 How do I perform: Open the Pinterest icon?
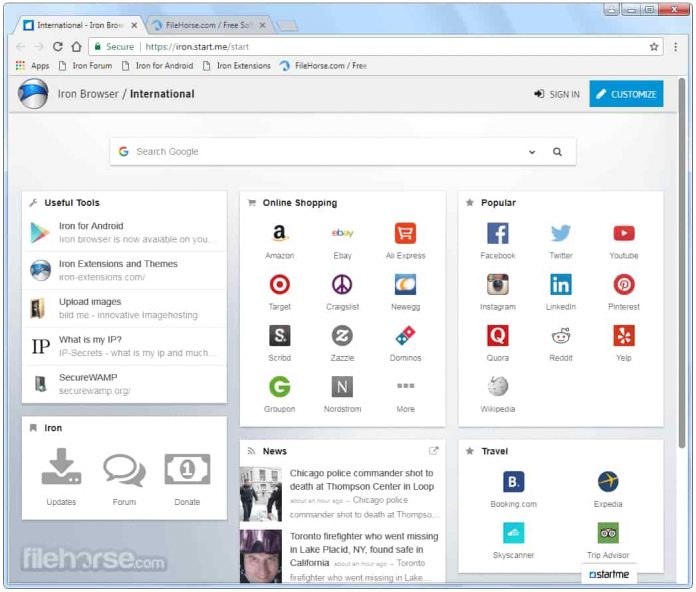624,285
